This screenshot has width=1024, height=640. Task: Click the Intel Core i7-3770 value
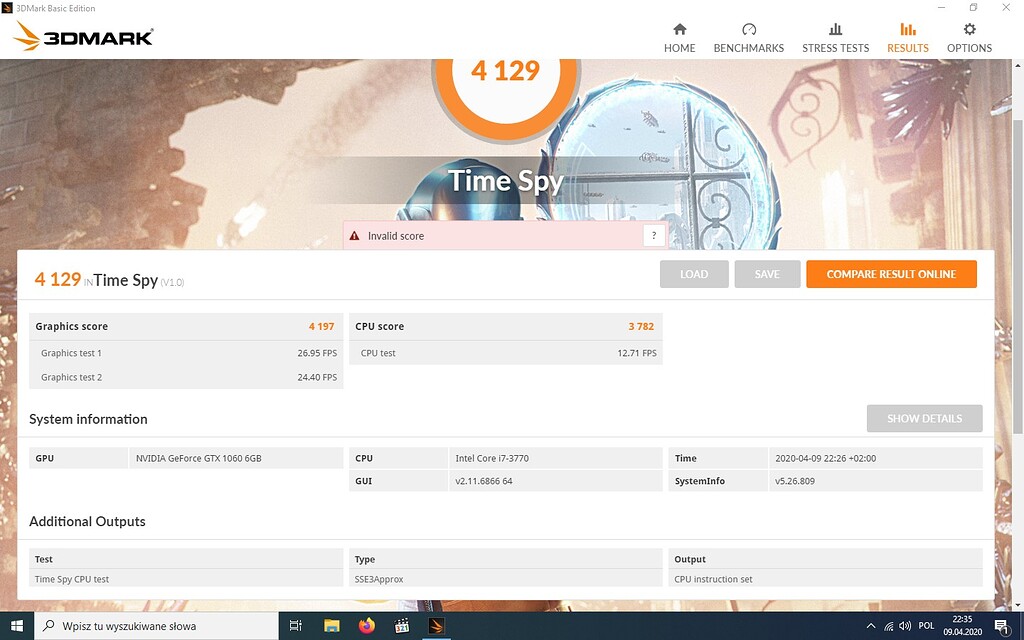[492, 458]
